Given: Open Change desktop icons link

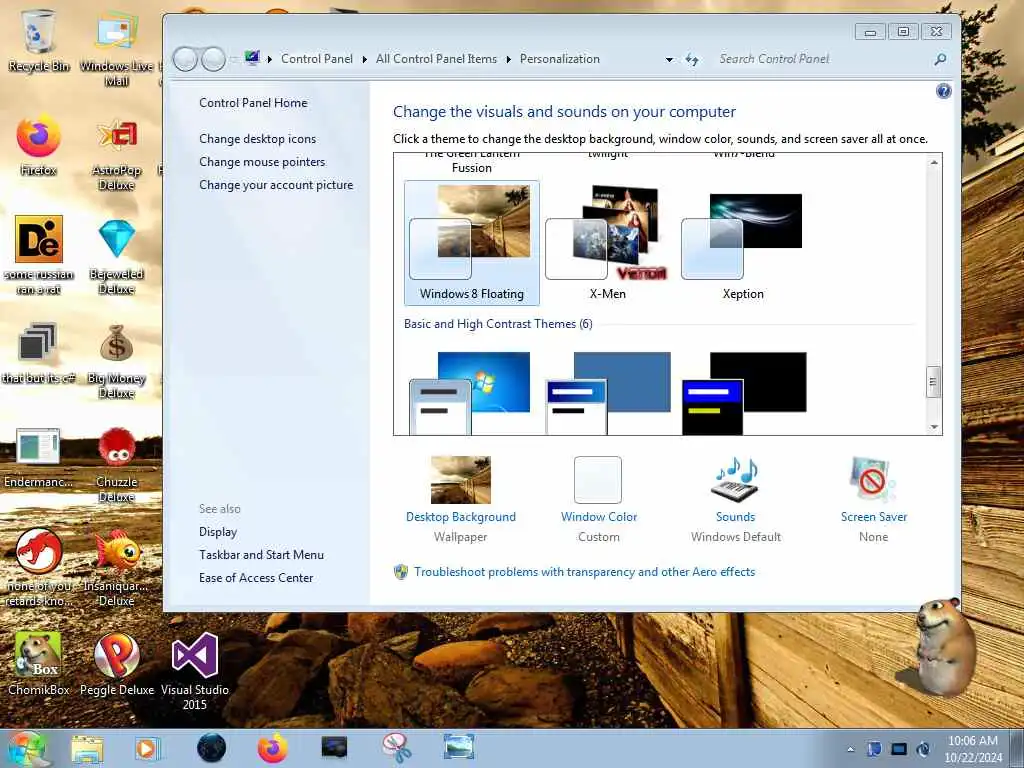Looking at the screenshot, I should 257,138.
